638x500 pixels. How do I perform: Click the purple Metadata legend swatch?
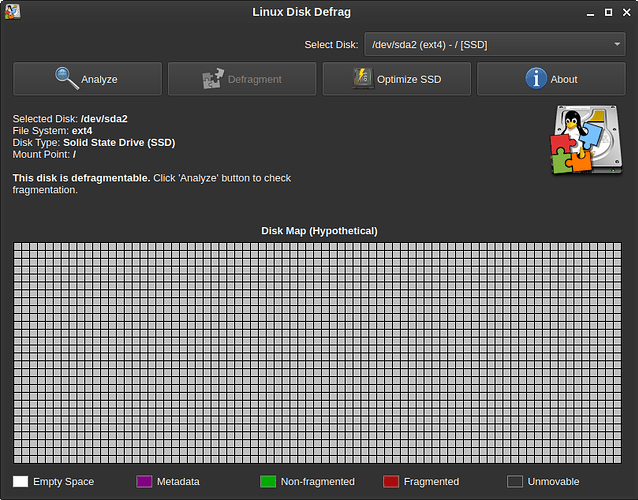pyautogui.click(x=143, y=482)
